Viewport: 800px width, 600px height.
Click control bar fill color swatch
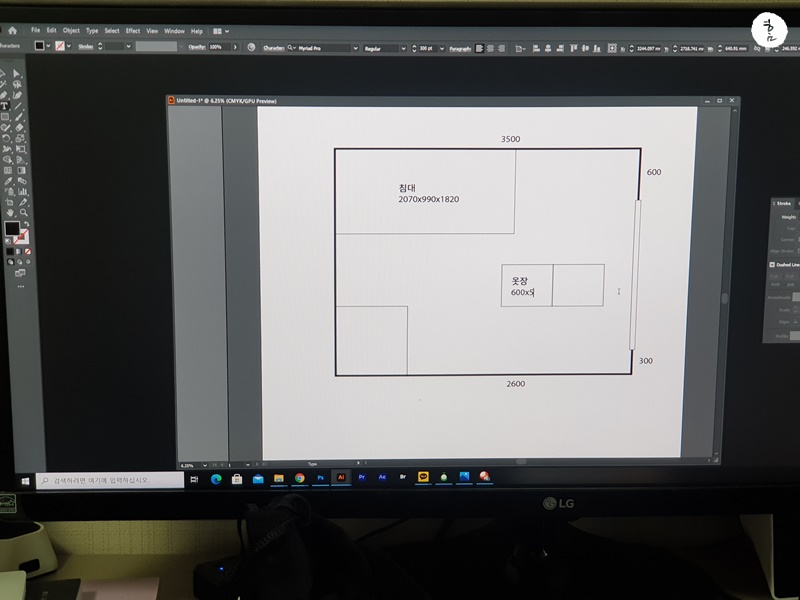click(39, 46)
